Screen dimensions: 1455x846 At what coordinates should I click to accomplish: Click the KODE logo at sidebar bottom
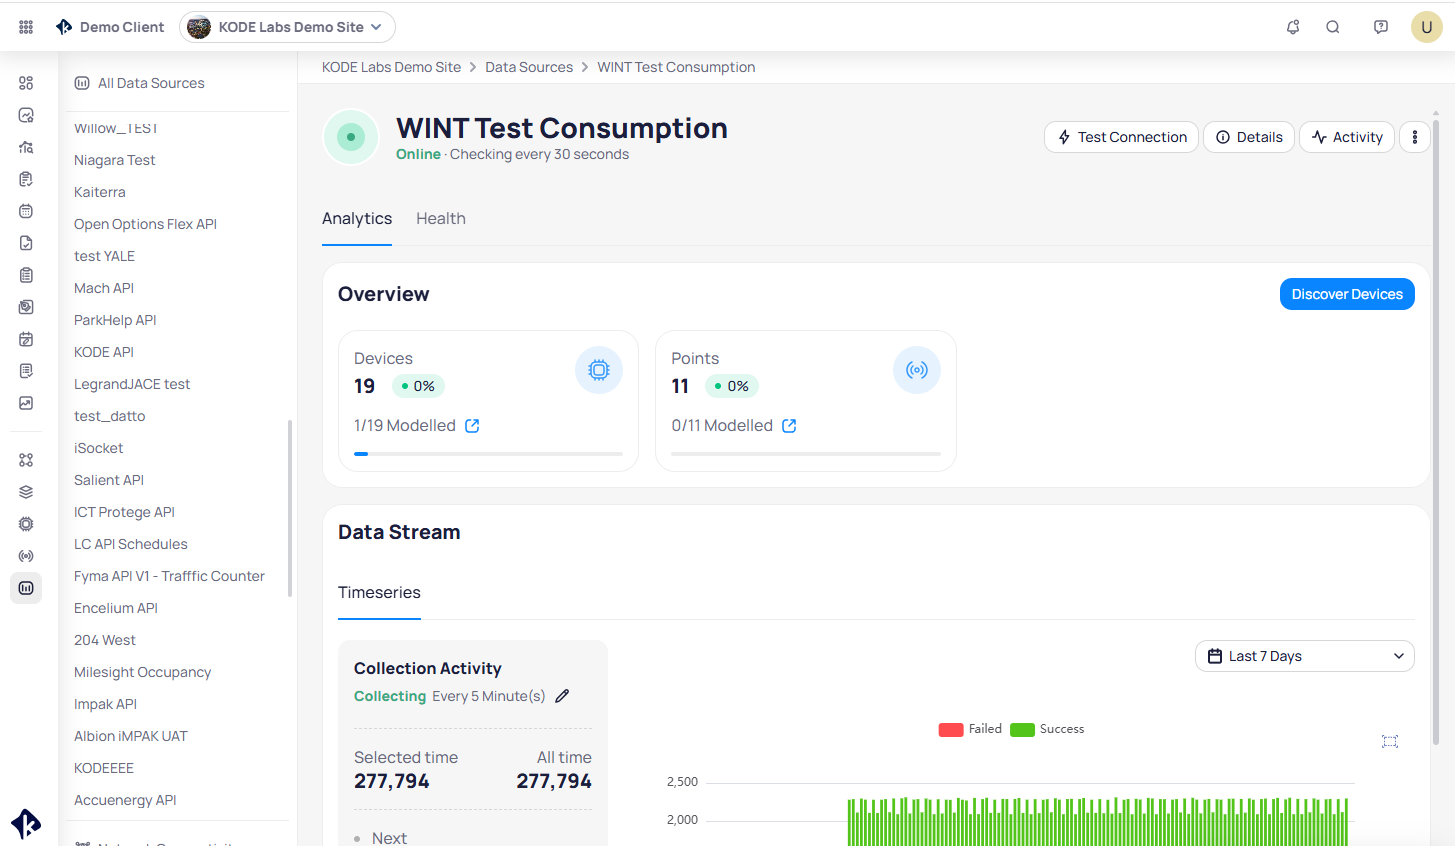(26, 824)
